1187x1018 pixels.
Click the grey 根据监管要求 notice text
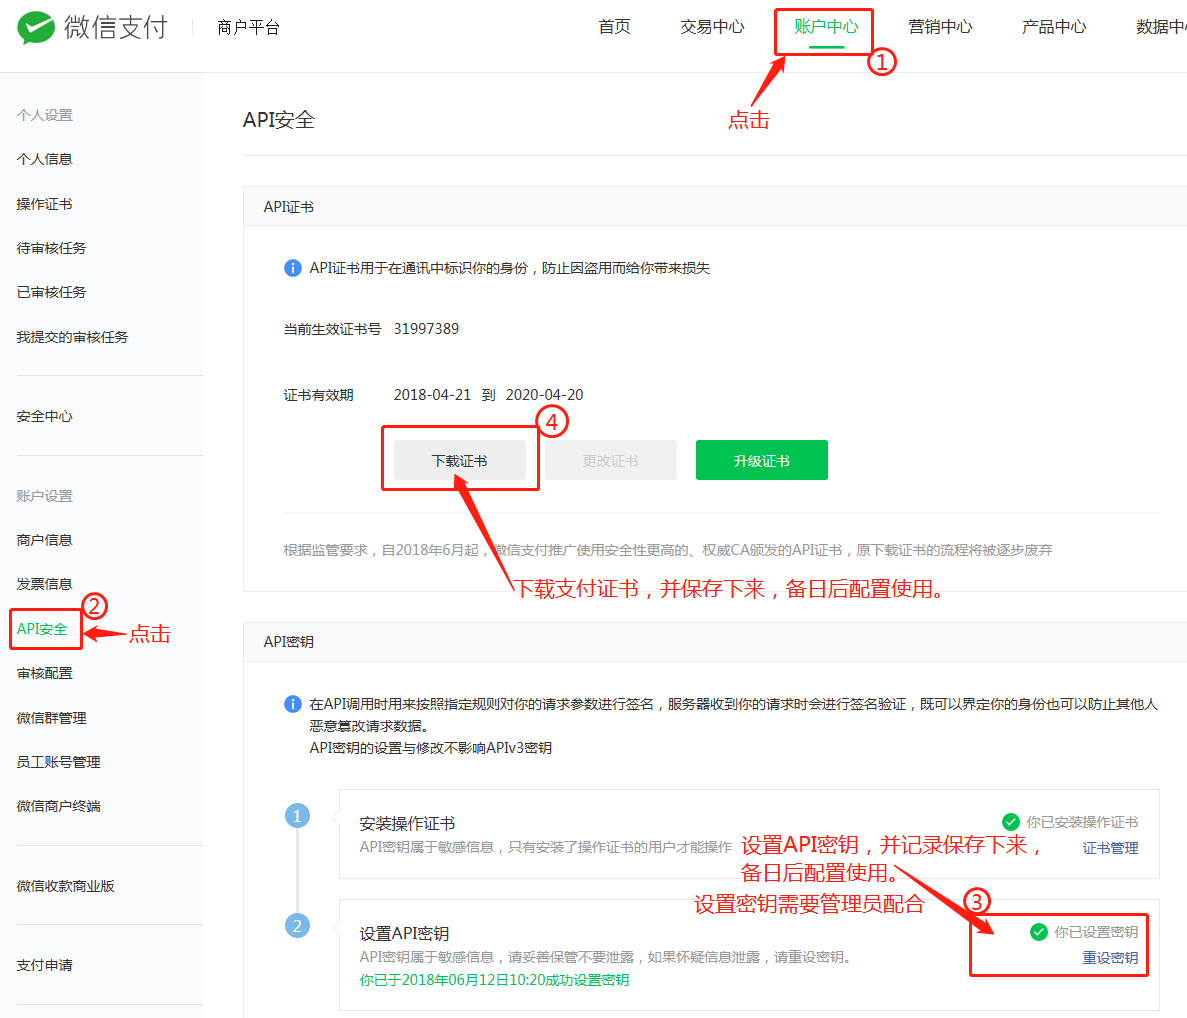click(x=668, y=549)
